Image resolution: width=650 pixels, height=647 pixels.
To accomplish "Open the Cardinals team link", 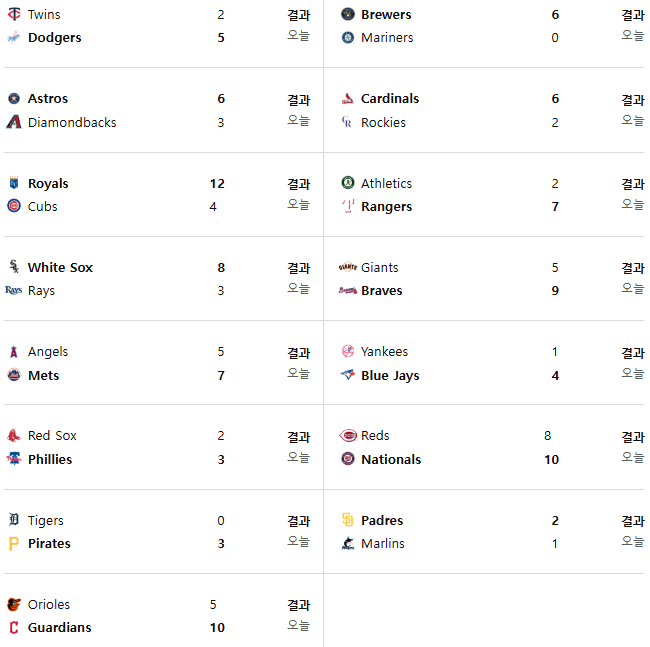I will 390,99.
